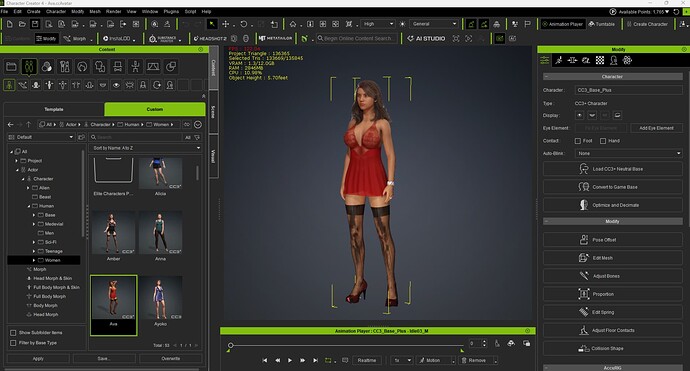Save project floppy disk icon

tap(35, 24)
